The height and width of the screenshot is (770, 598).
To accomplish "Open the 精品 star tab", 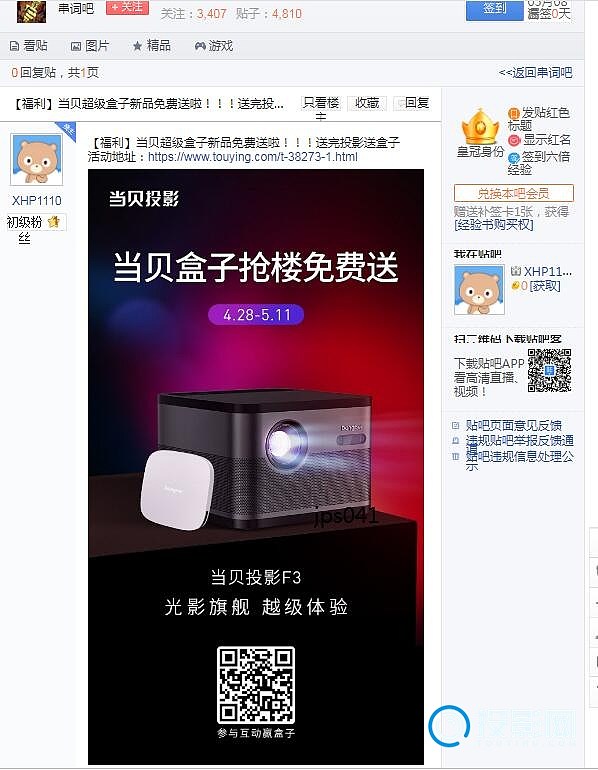I will [152, 46].
